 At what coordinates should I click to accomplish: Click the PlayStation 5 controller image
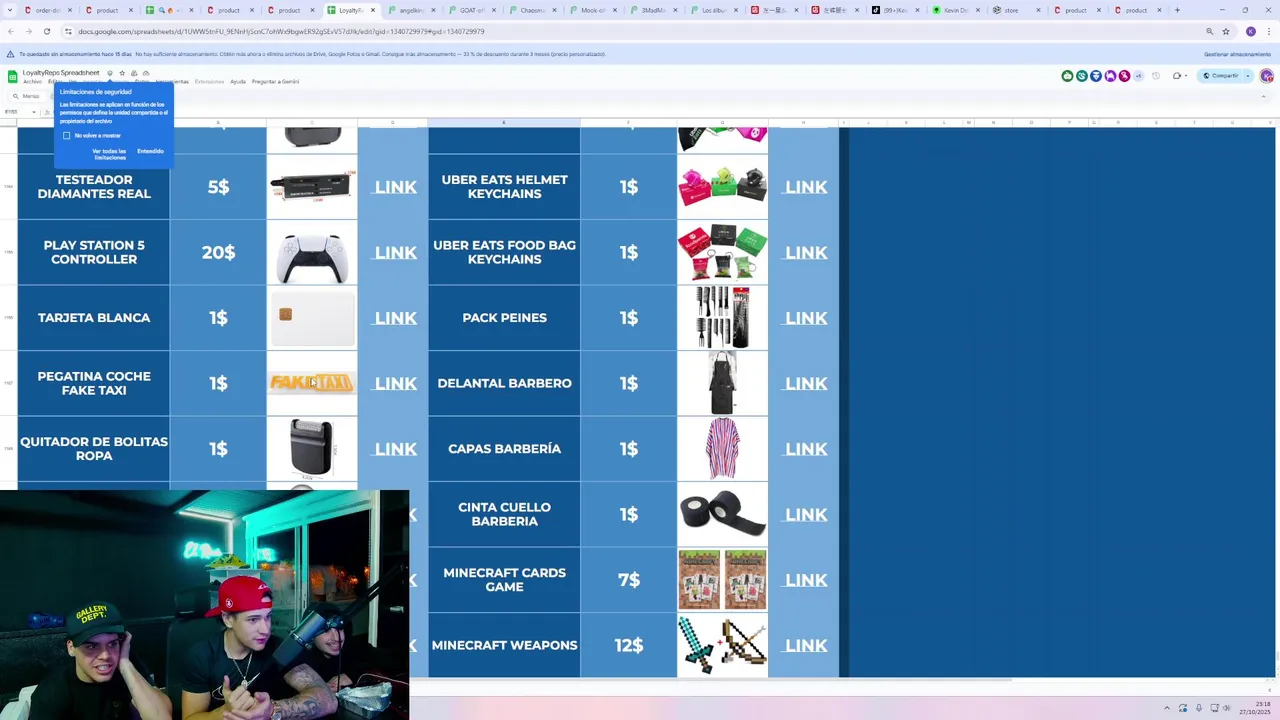pos(312,257)
